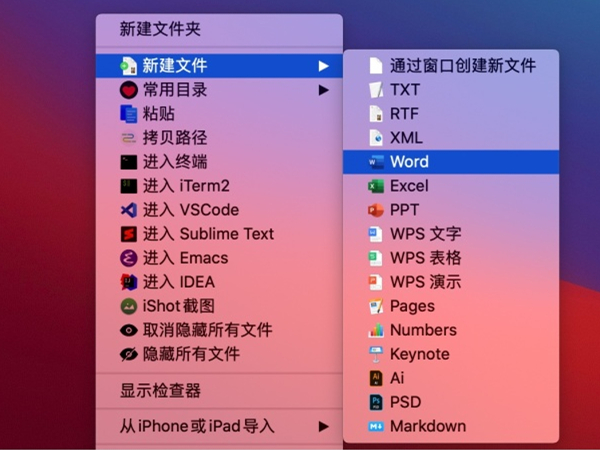Expand 从 iPhone 或 iPad 导入 submenu arrow
600x450 pixels.
[x=323, y=426]
